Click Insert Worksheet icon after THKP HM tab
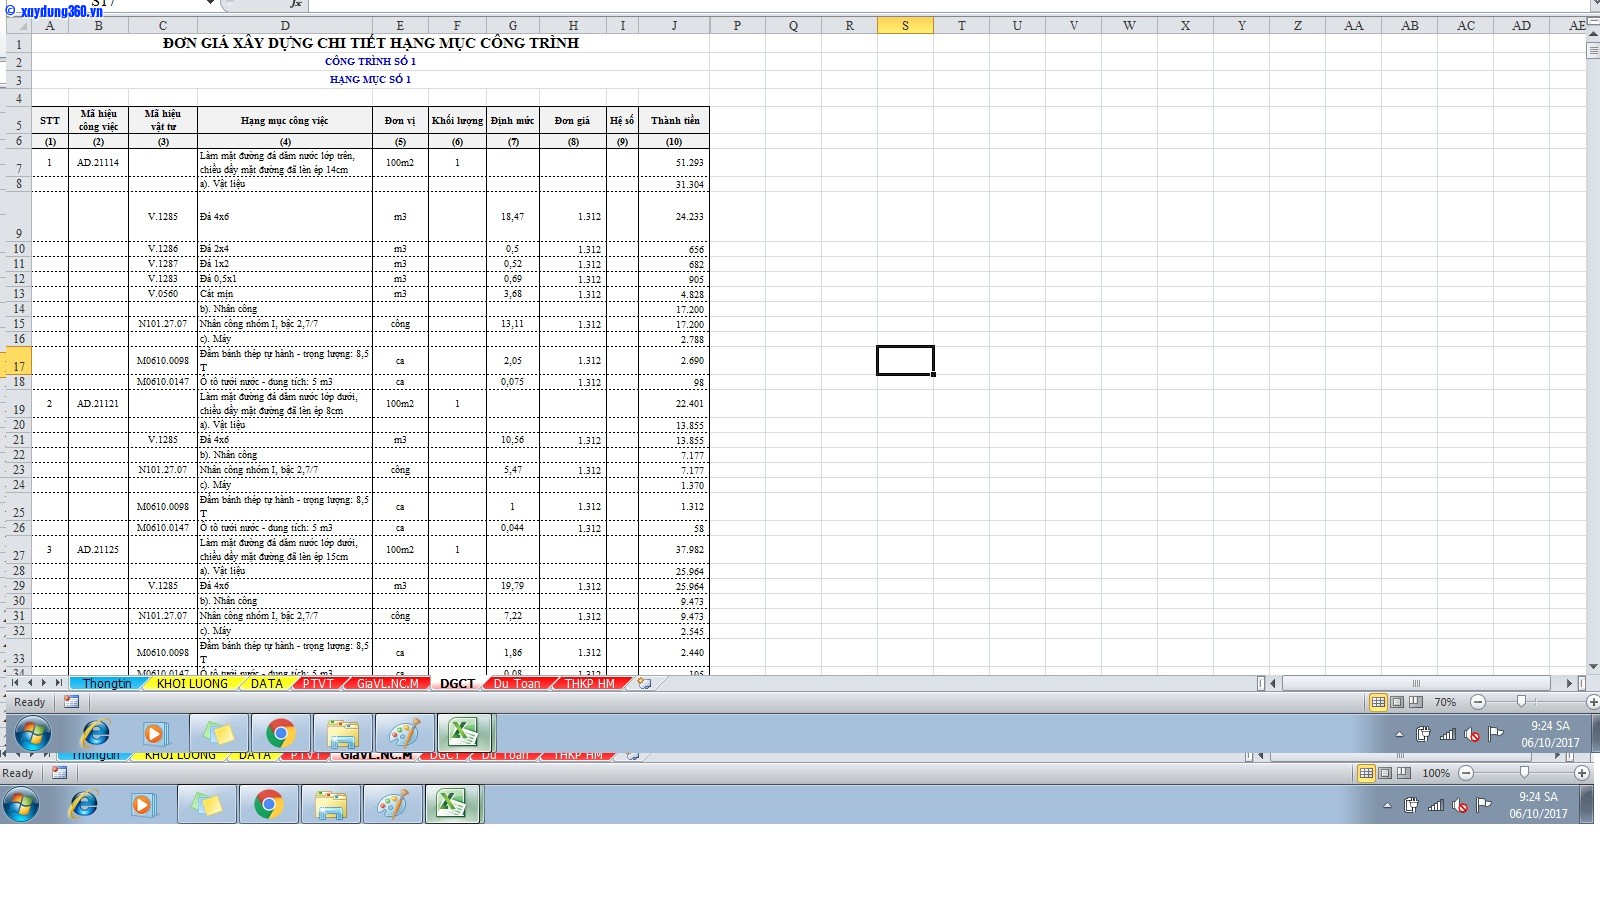 (x=645, y=684)
